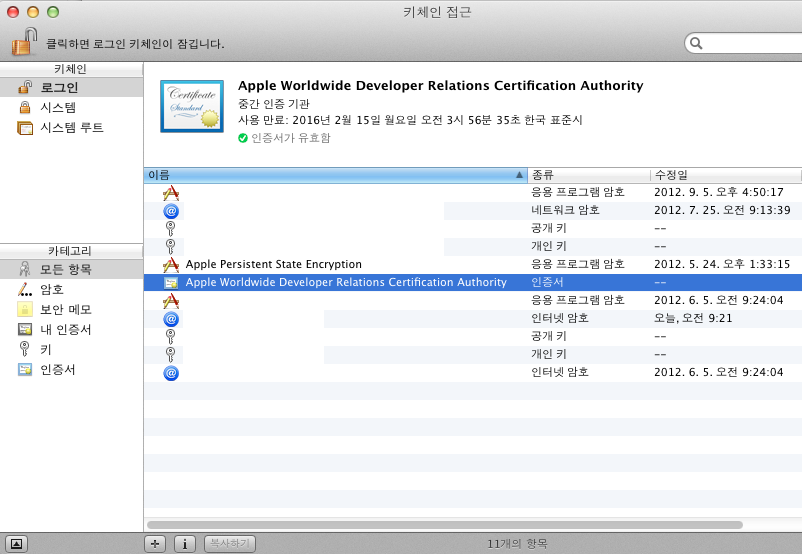
Task: Select the 시스템 keychain
Action: (71, 107)
